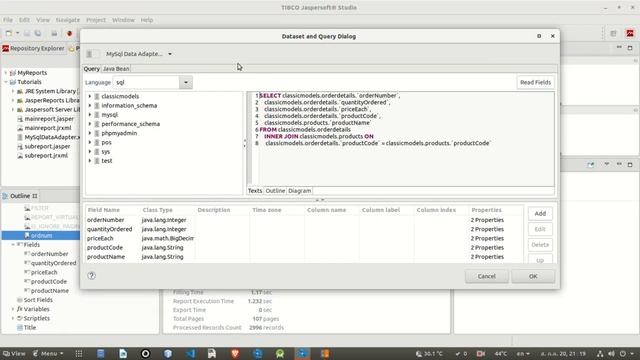The height and width of the screenshot is (360, 640).
Task: Click the Print toolbar icon
Action: (x=54, y=33)
